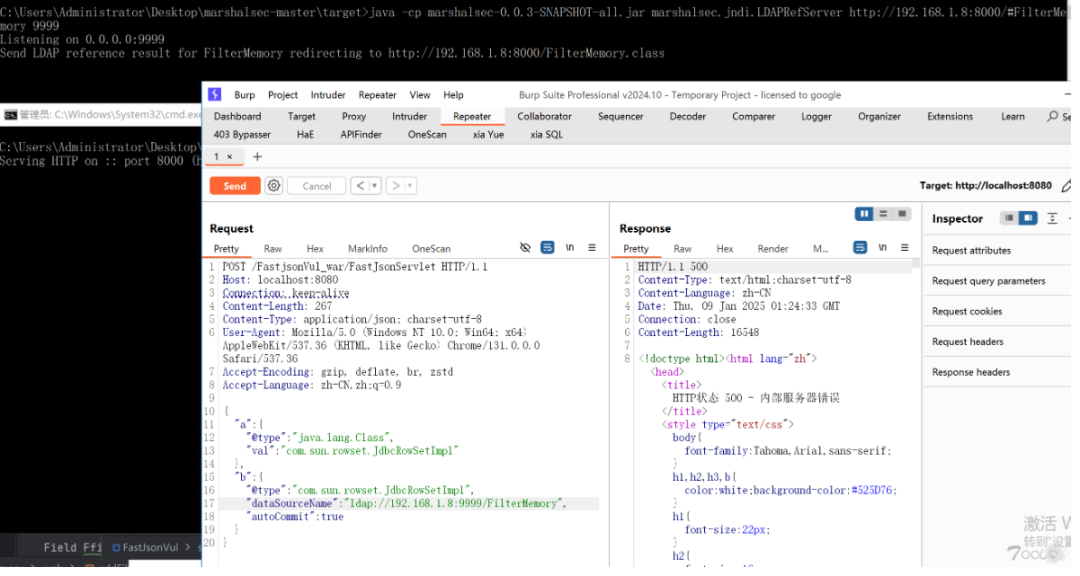Select tabbed layout icon

[x=902, y=214]
